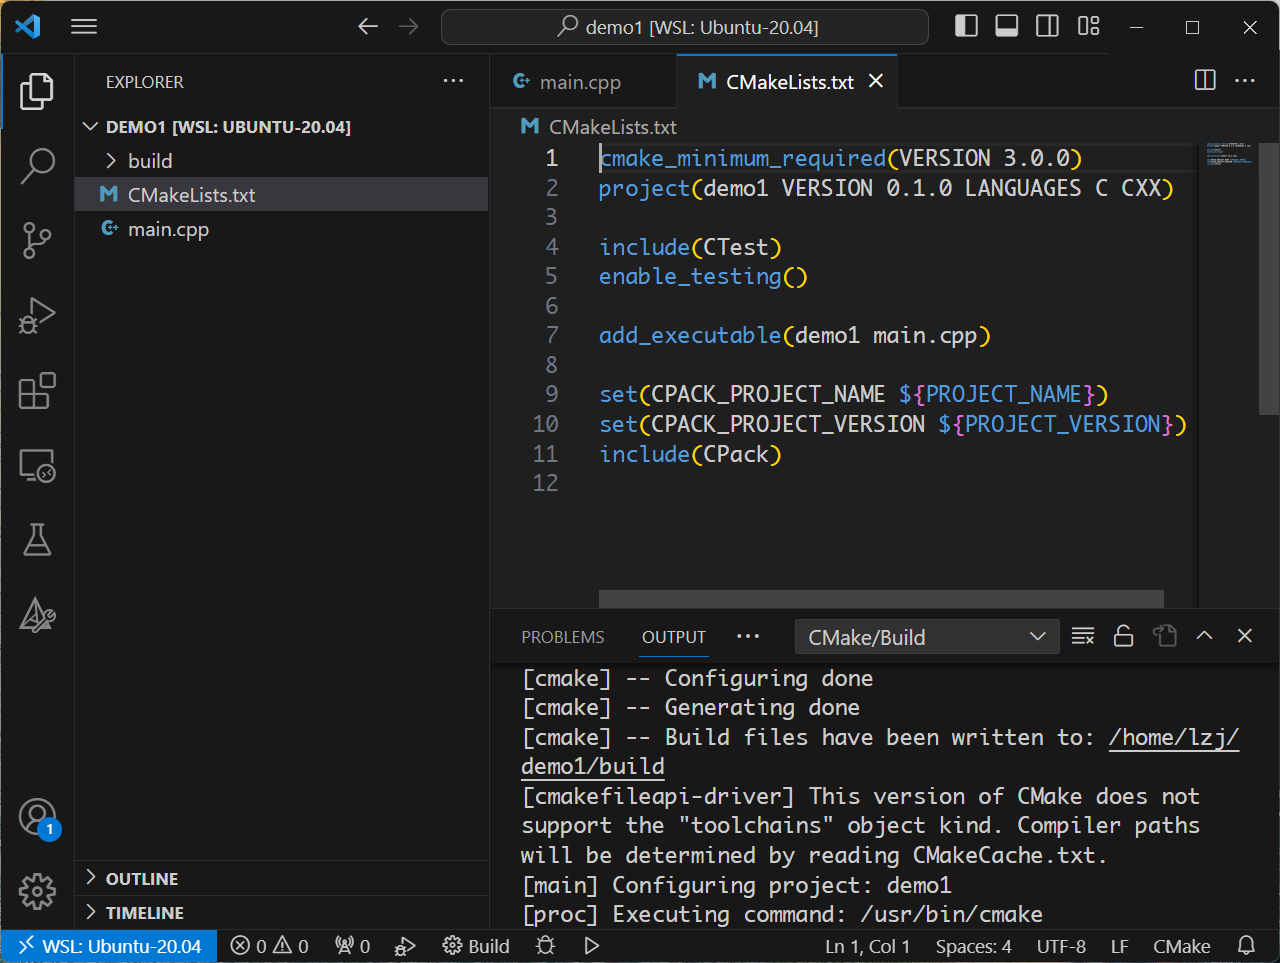Open the notification bell in the status bar
The height and width of the screenshot is (963, 1280).
pos(1245,945)
